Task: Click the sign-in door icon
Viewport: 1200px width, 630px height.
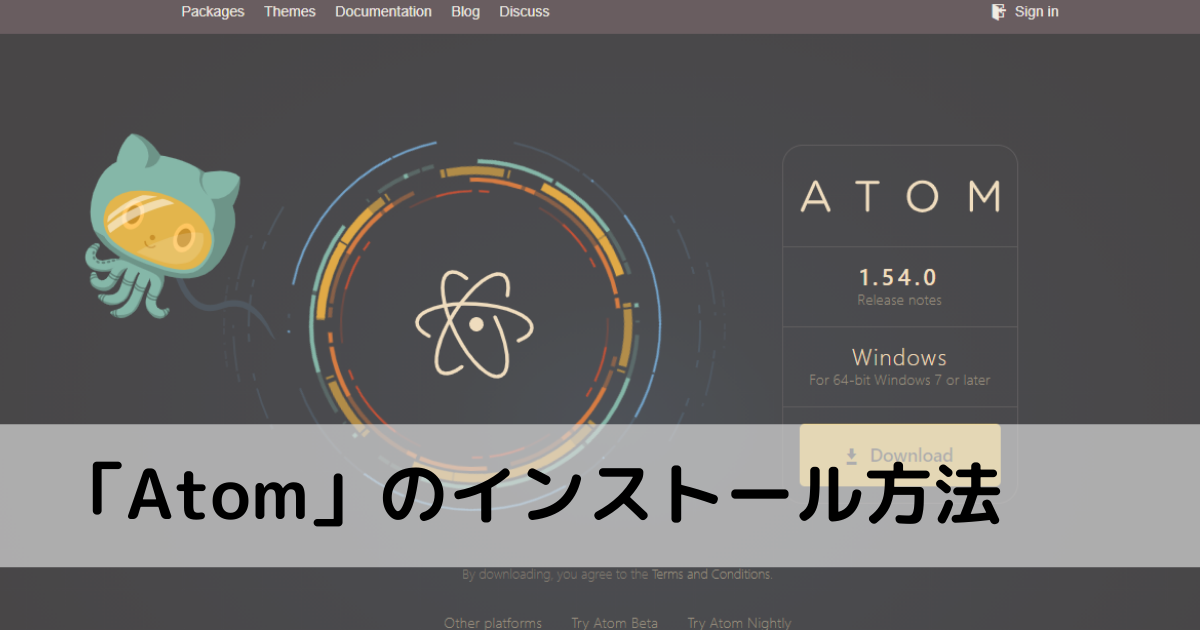Action: click(x=998, y=12)
